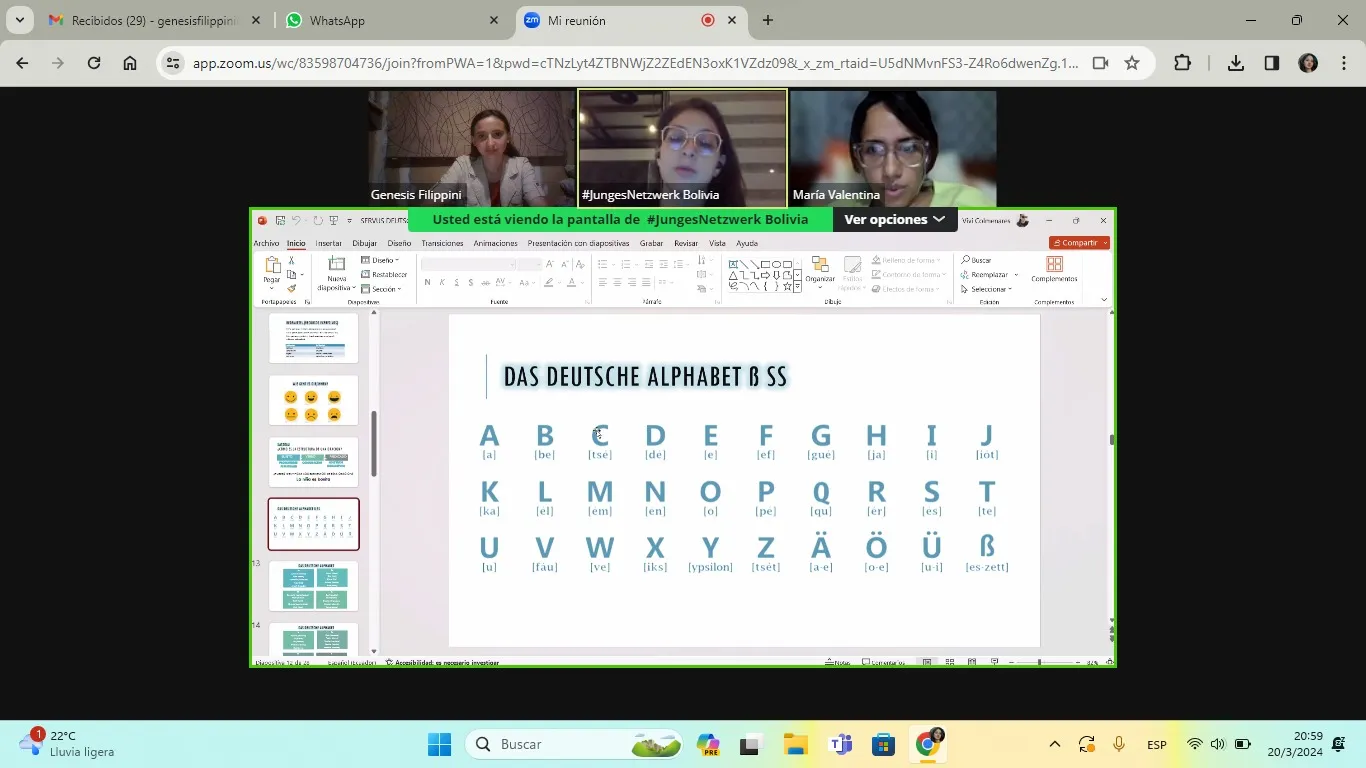Open Microsoft Teams from the taskbar
Image resolution: width=1366 pixels, height=768 pixels.
click(x=840, y=744)
